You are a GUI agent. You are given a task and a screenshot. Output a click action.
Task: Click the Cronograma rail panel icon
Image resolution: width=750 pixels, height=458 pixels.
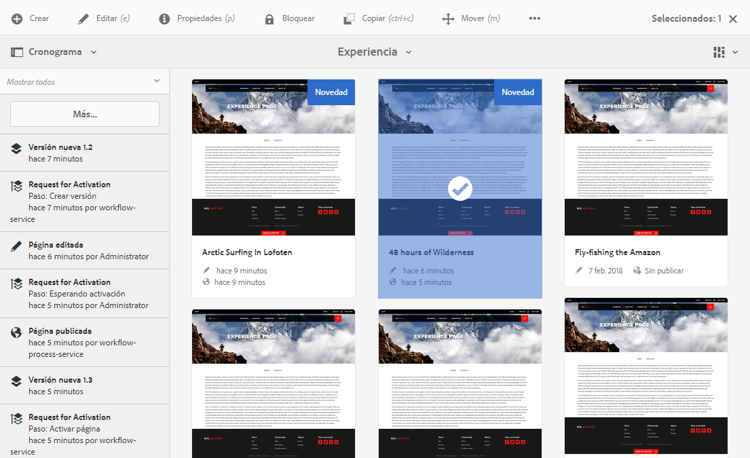[x=17, y=52]
